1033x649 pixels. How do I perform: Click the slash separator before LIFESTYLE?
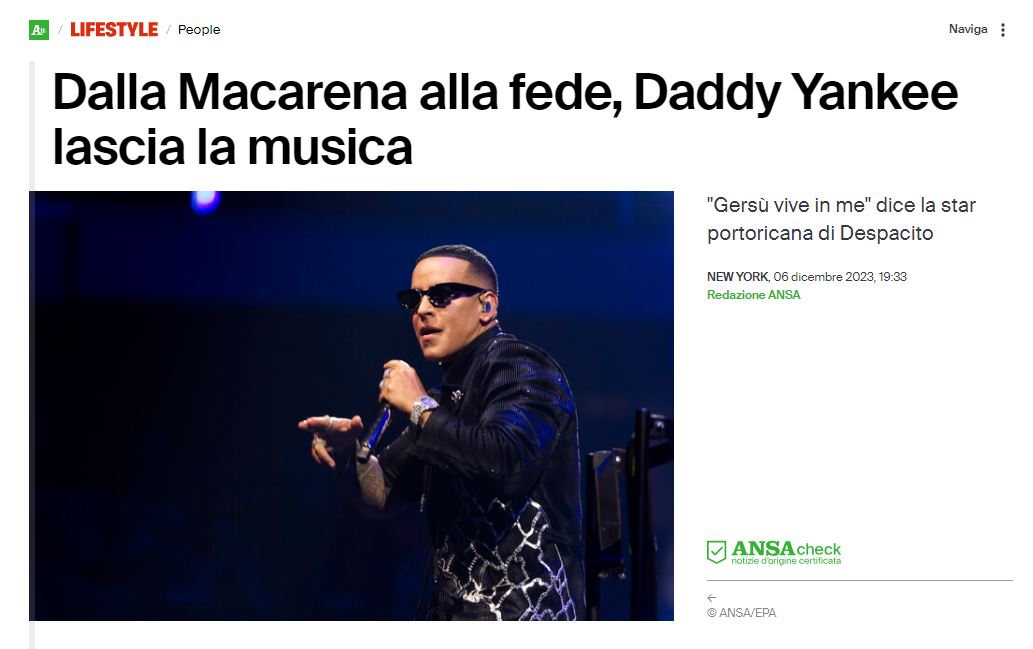coord(60,30)
